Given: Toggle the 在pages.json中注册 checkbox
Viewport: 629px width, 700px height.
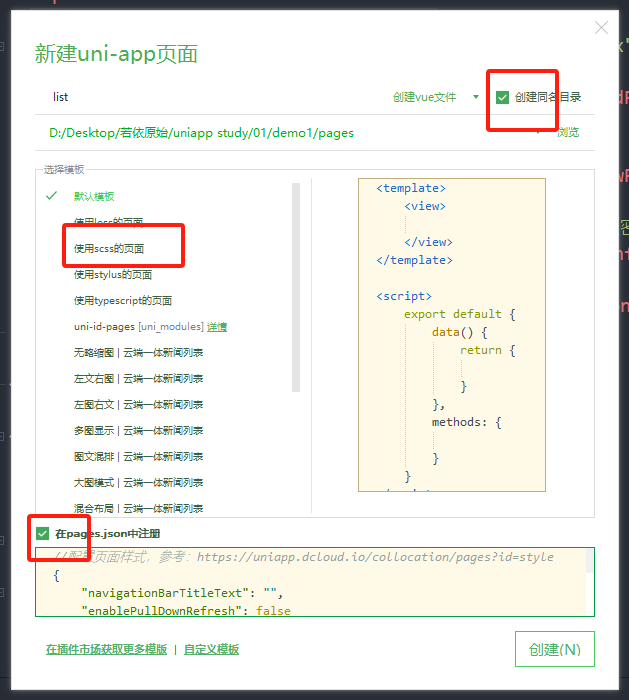Looking at the screenshot, I should [x=42, y=533].
